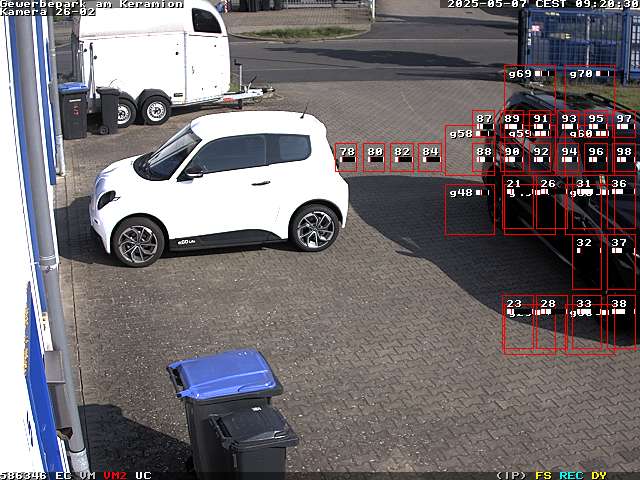Select motion detection window 92
Viewport: 640px width, 480px height.
540,157
